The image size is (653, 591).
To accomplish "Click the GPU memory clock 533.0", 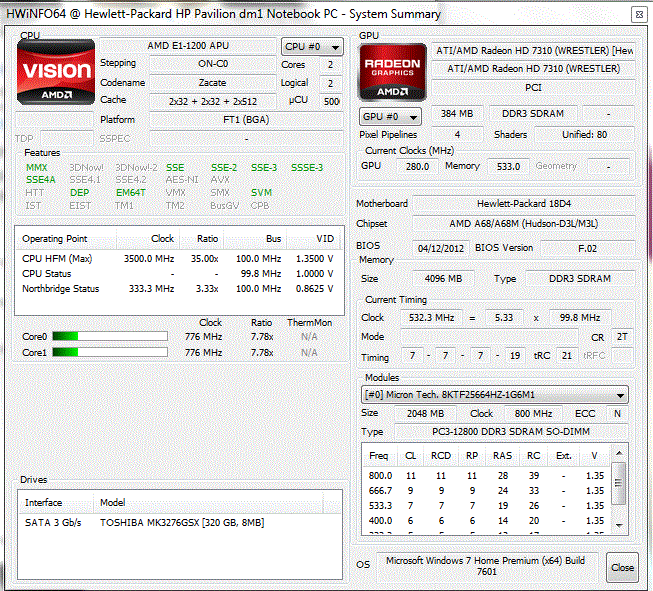I will [508, 167].
